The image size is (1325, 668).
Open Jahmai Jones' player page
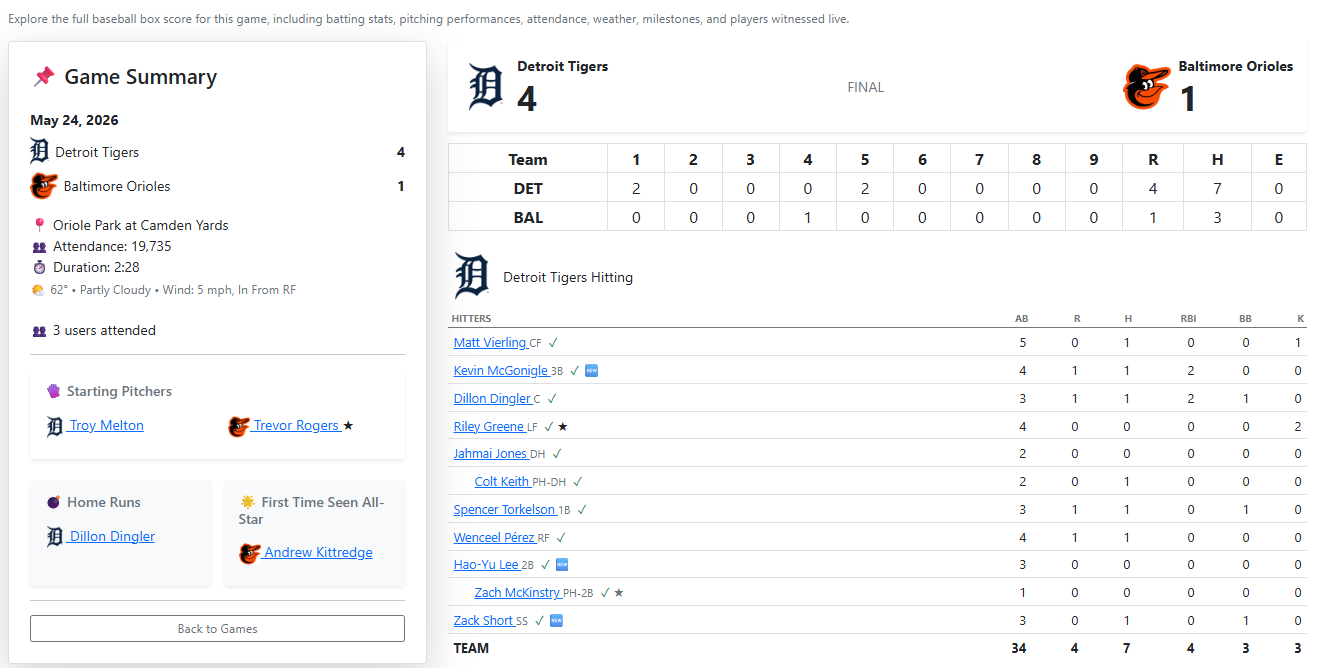pos(491,454)
